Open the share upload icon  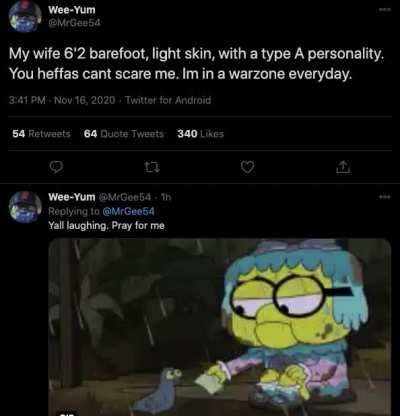(343, 167)
